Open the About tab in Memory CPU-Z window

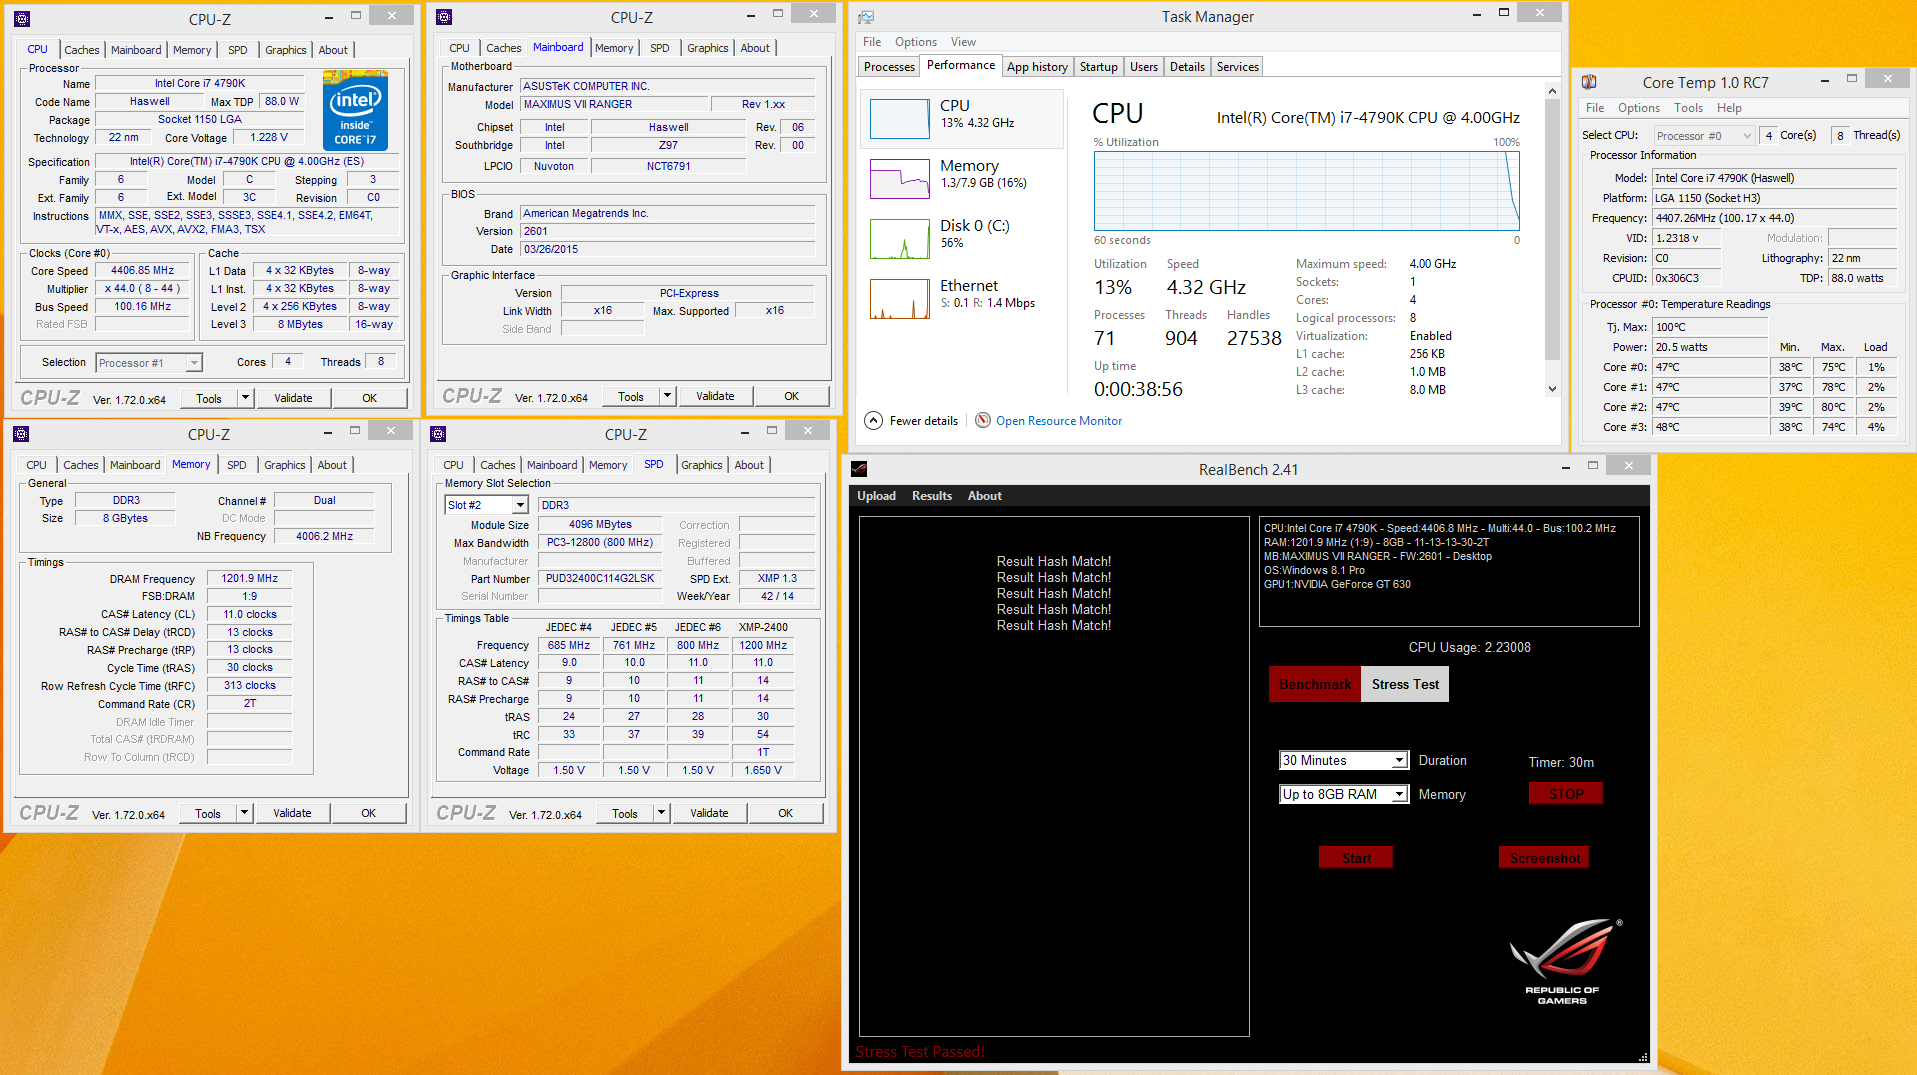coord(332,465)
